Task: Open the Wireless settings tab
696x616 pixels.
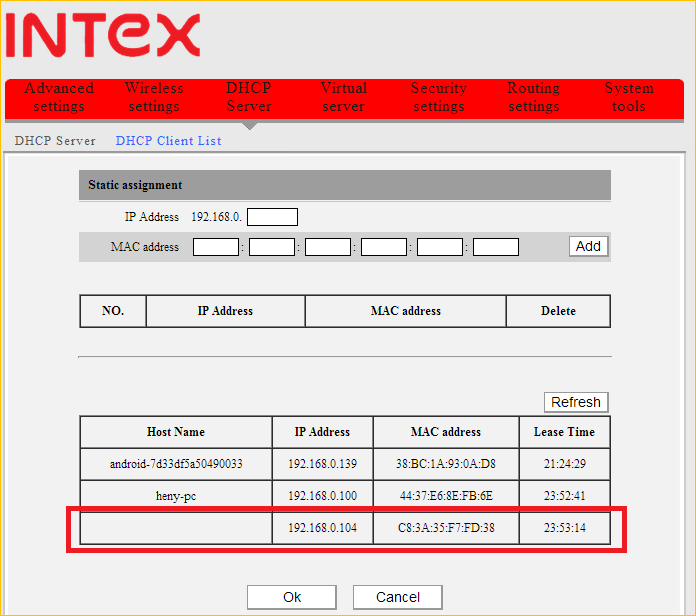Action: point(154,97)
